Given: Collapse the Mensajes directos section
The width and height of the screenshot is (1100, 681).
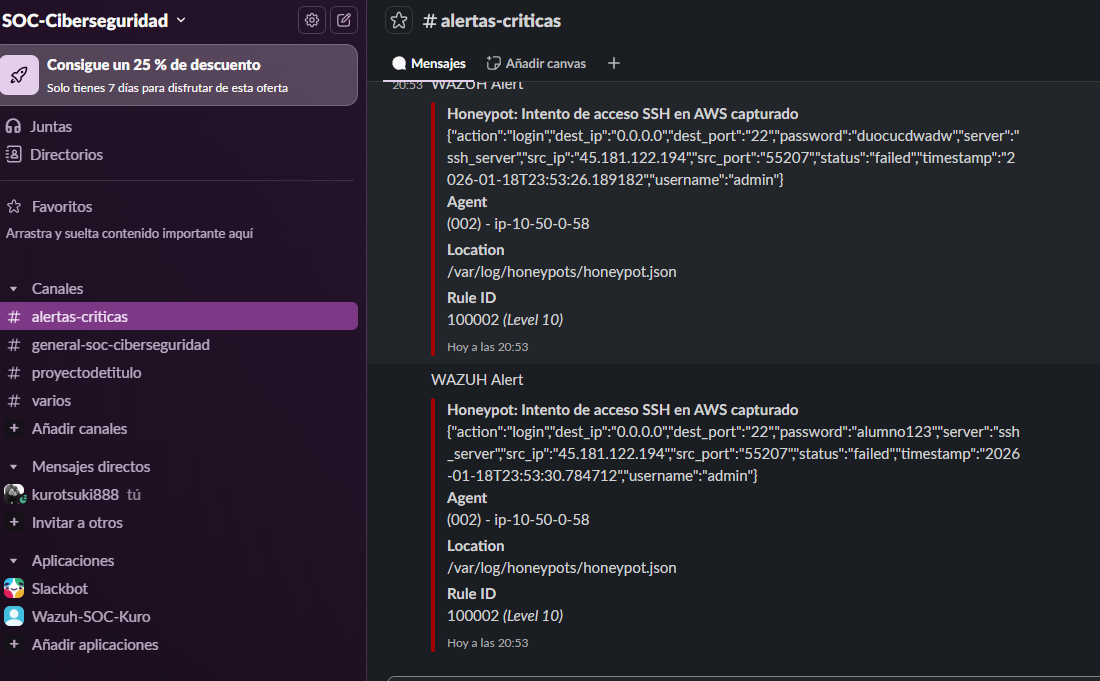Looking at the screenshot, I should pyautogui.click(x=13, y=466).
